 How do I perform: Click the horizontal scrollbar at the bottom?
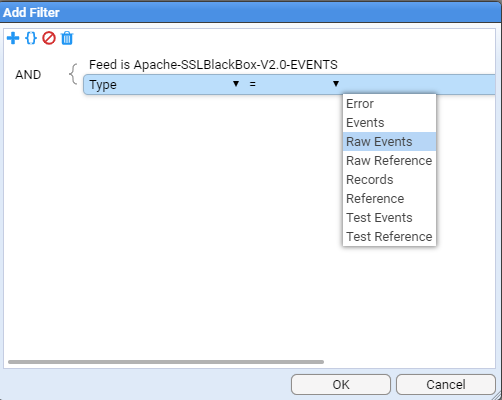pyautogui.click(x=166, y=362)
